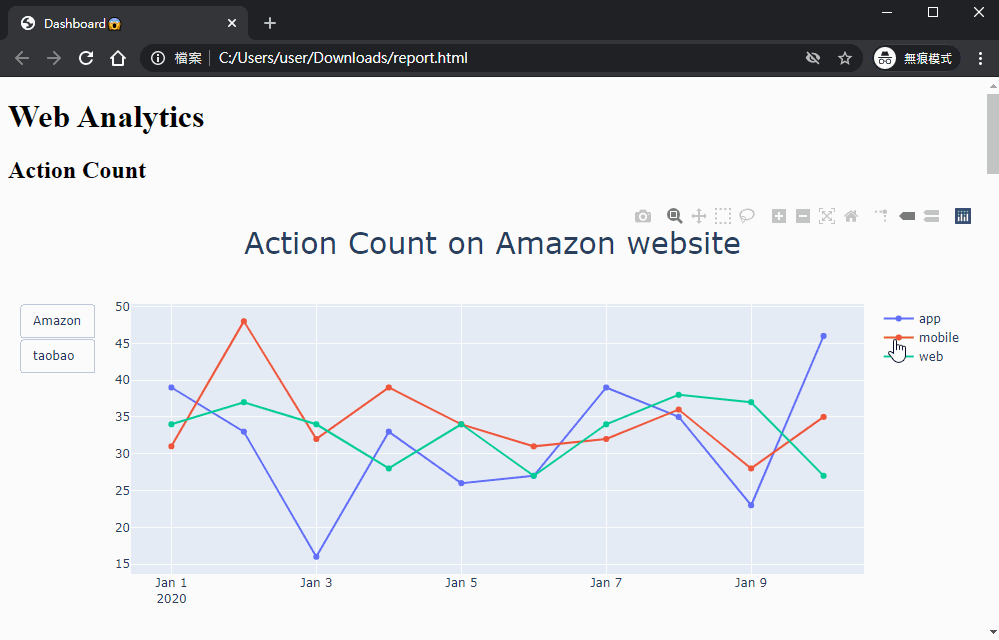Open a new browser tab

(270, 24)
